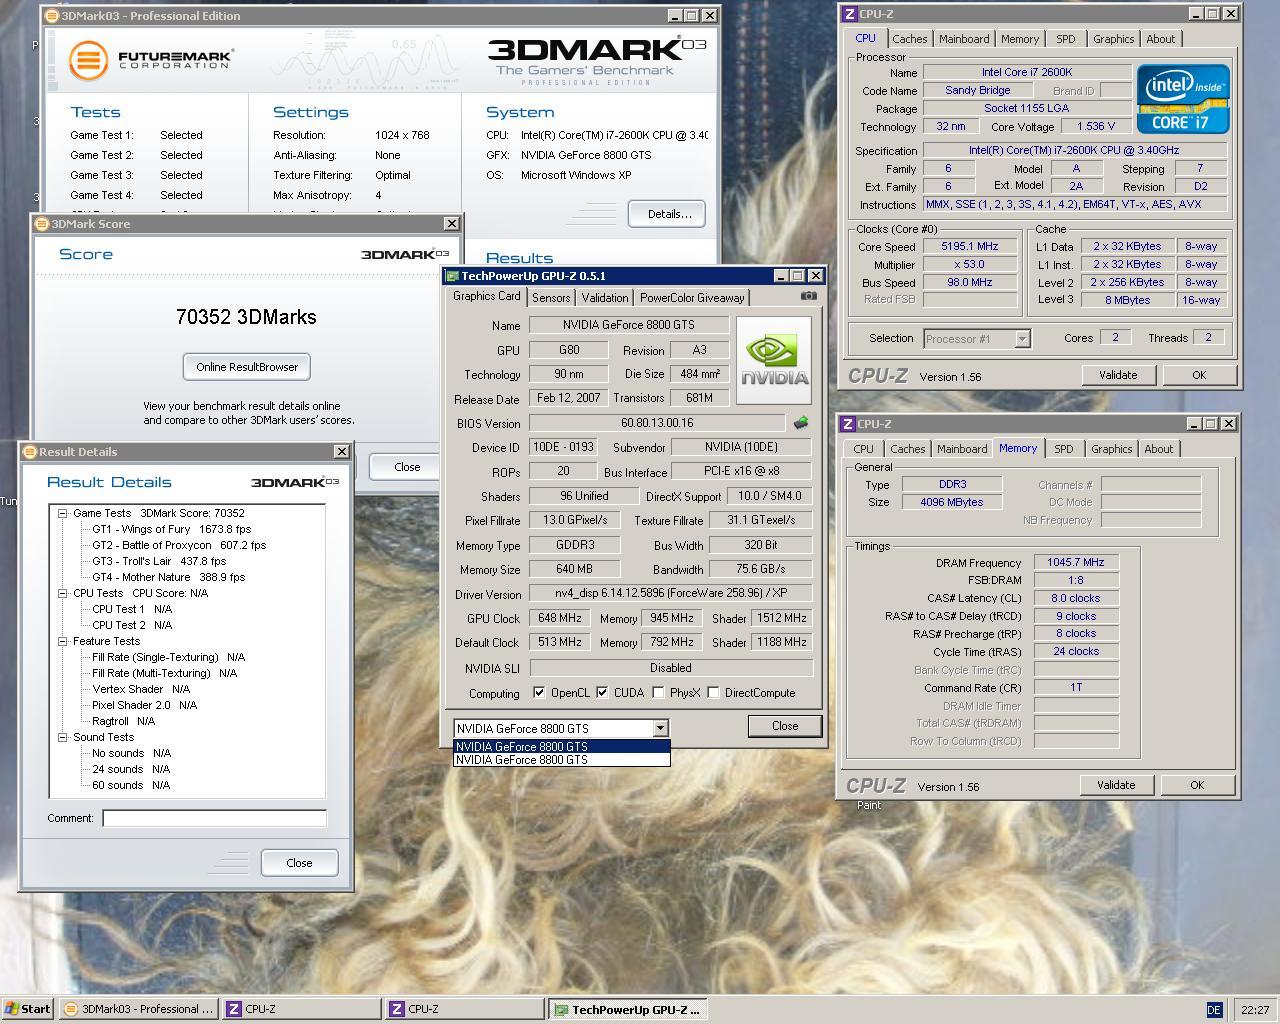Toggle the CUDA checkbox
The height and width of the screenshot is (1024, 1280).
[x=602, y=692]
